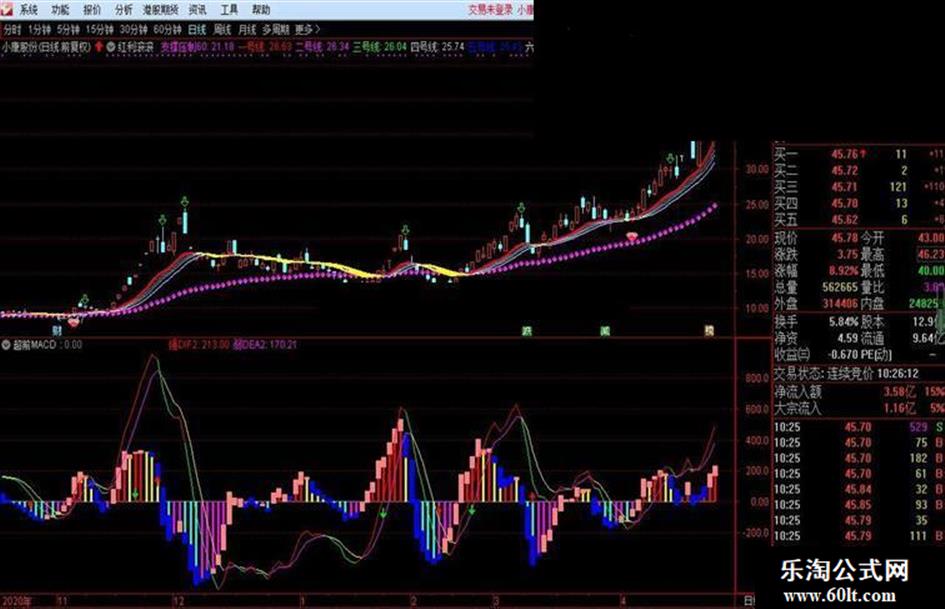The width and height of the screenshot is (945, 609).
Task: Open the 系统 menu
Action: [28, 10]
